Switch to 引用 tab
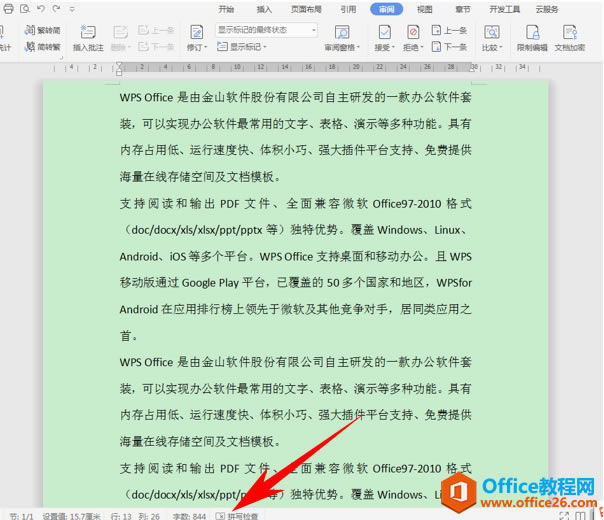This screenshot has height=520, width=604. 348,9
